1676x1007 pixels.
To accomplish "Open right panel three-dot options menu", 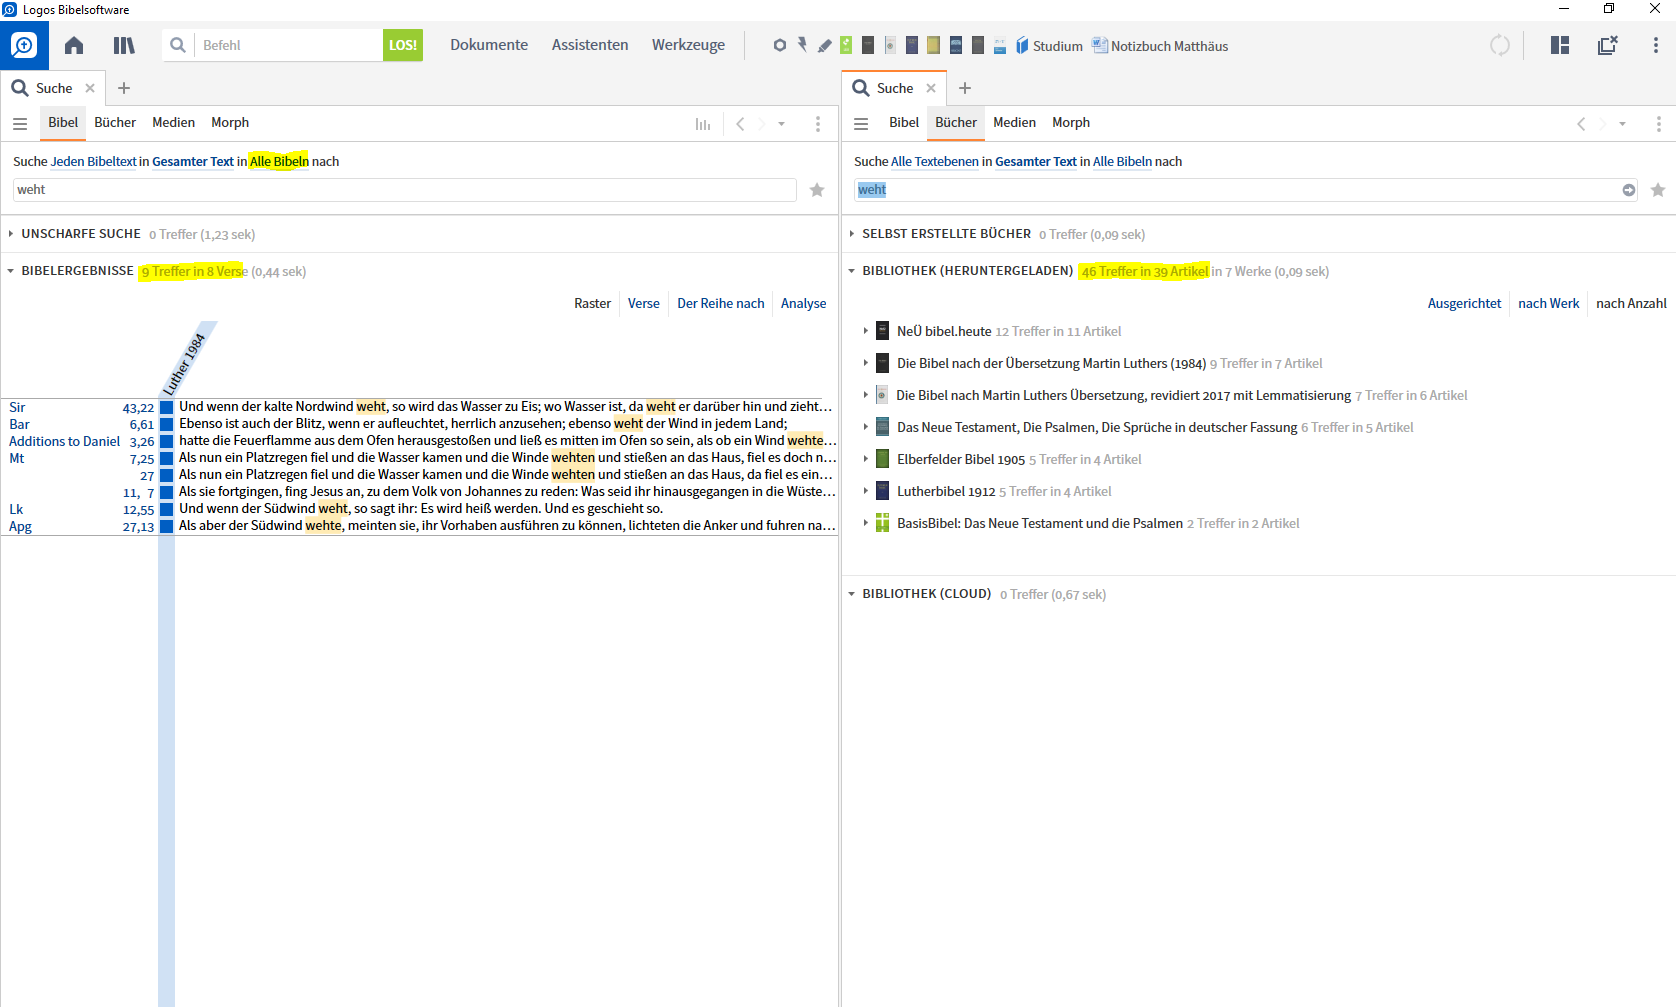I will pyautogui.click(x=1659, y=124).
